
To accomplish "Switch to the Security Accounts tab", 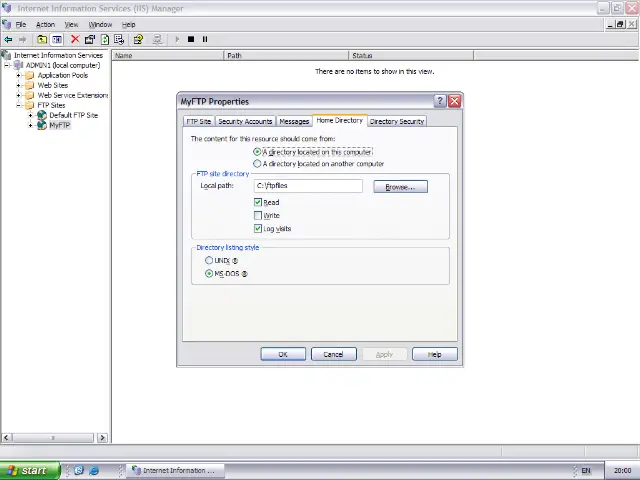I will point(245,121).
